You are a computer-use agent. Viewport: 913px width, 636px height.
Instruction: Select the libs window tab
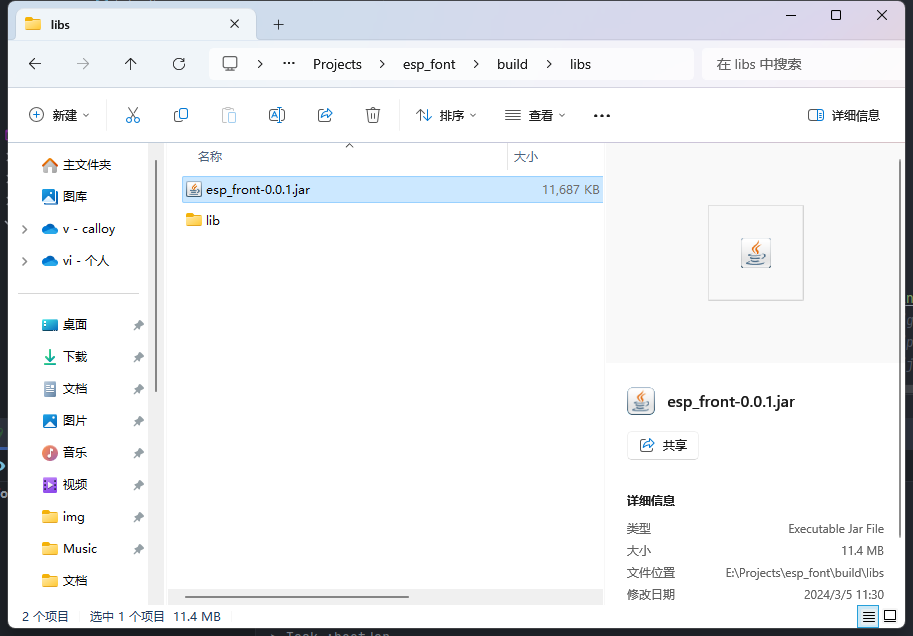pos(134,24)
